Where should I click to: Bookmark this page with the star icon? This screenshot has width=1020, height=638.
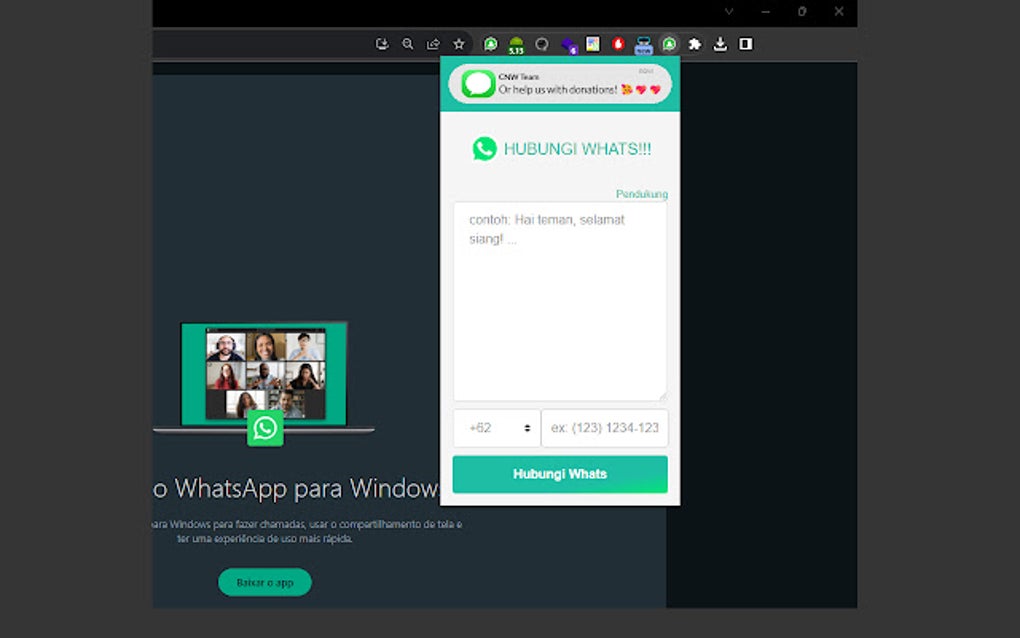459,44
